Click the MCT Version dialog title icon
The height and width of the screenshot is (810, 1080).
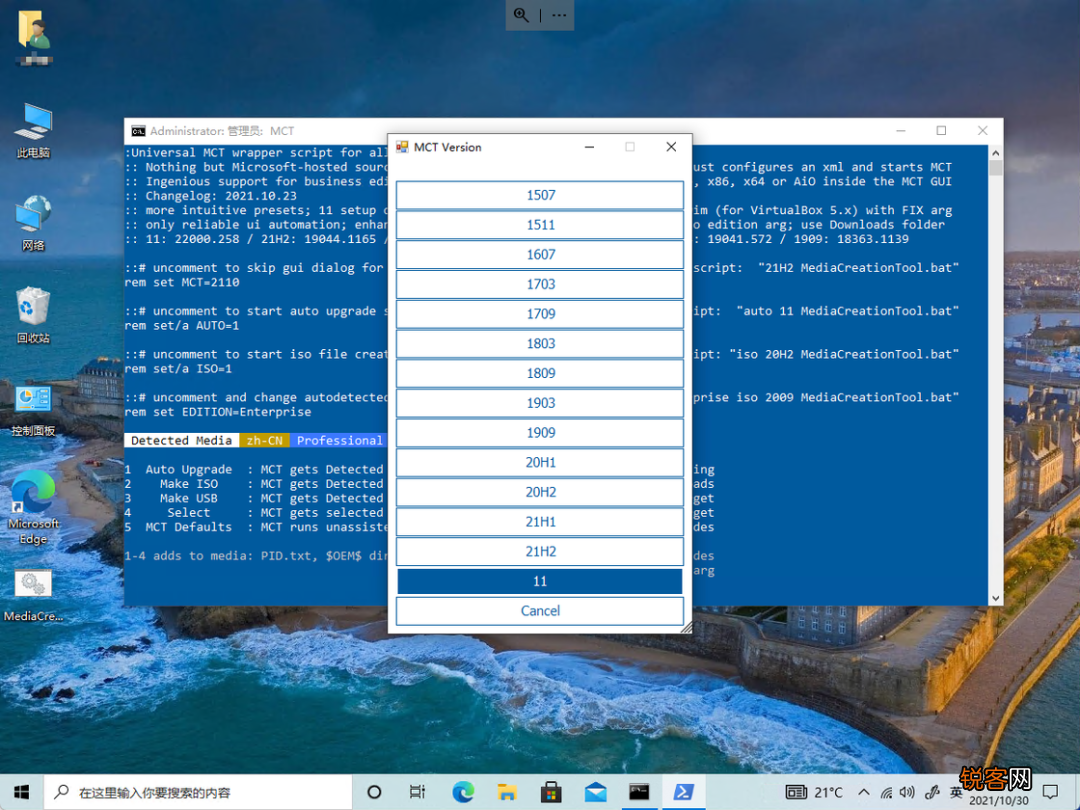(402, 147)
